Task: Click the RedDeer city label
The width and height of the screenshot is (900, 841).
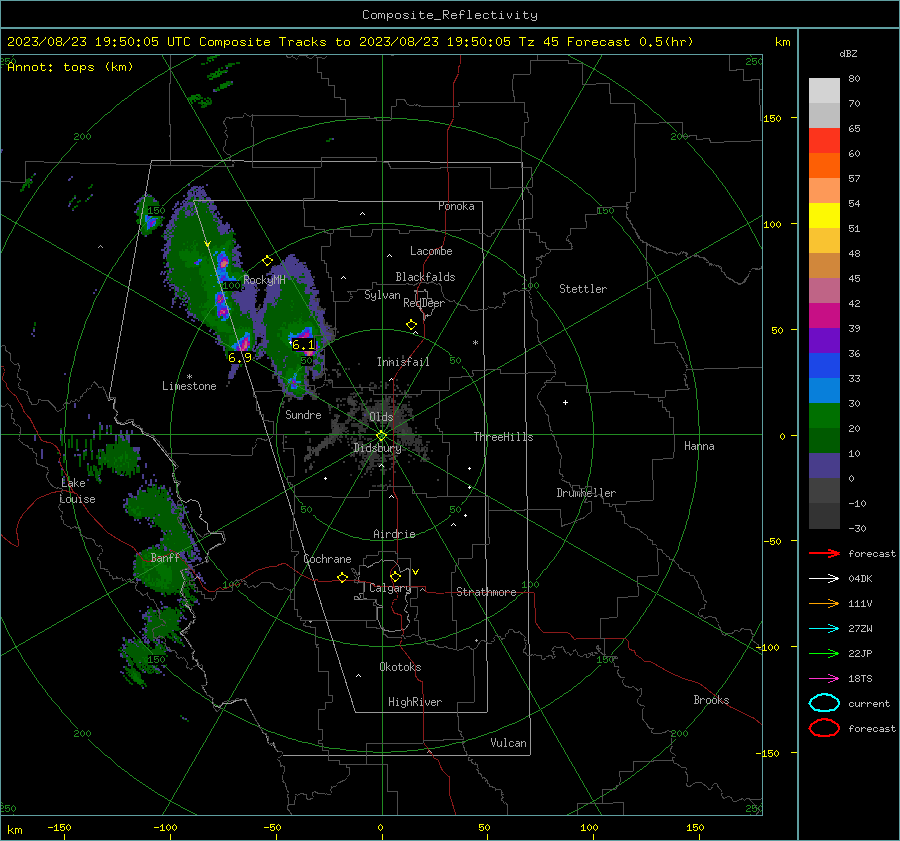Action: pyautogui.click(x=424, y=303)
